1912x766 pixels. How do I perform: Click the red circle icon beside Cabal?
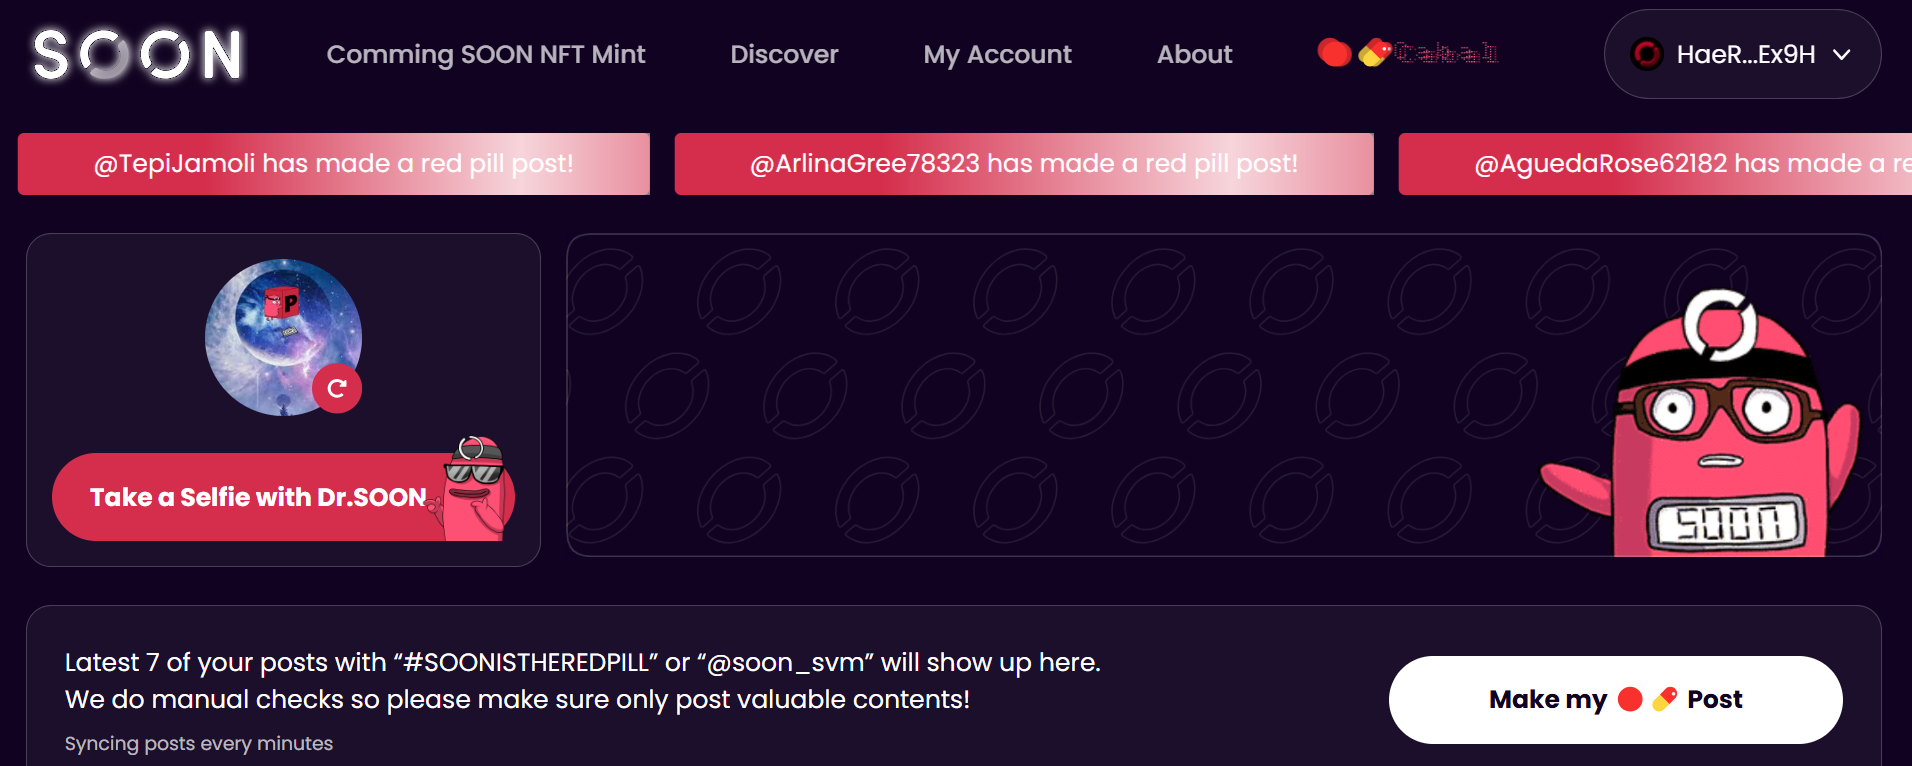[1334, 53]
